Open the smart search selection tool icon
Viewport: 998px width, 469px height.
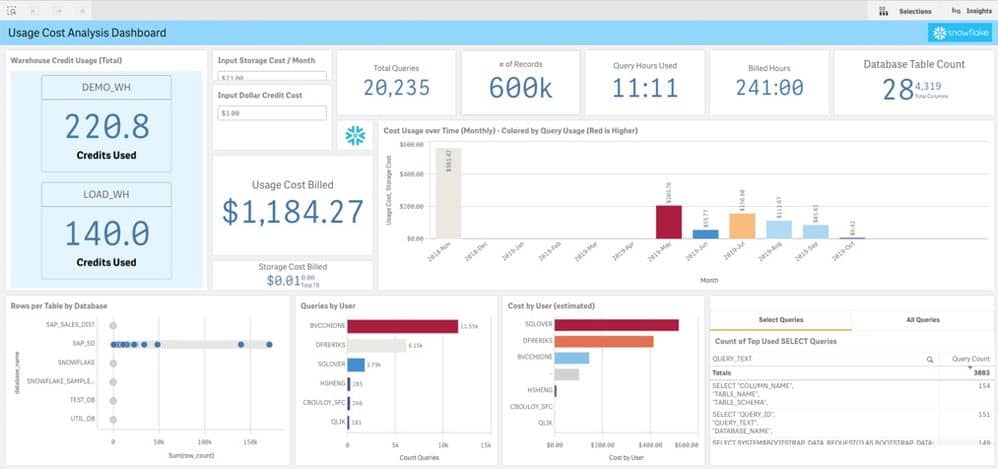(12, 11)
